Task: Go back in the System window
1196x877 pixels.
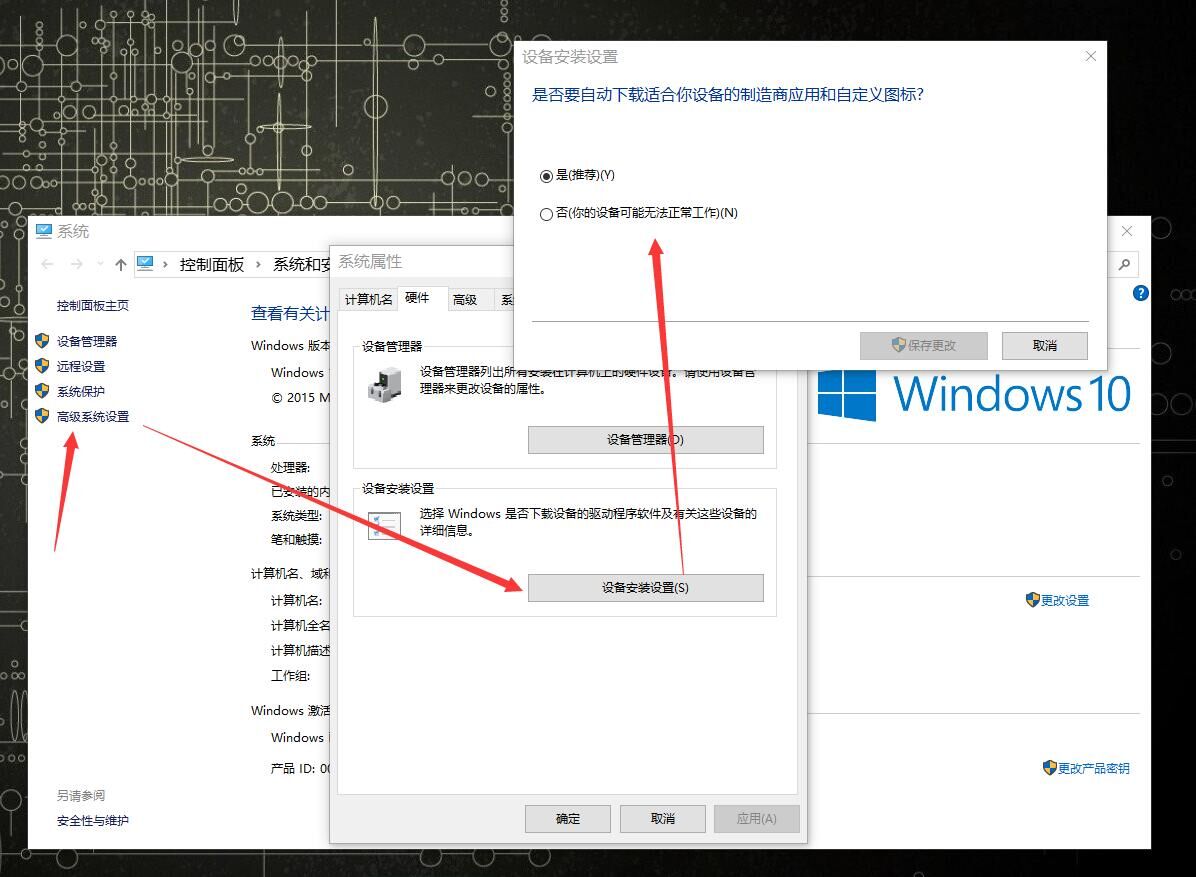Action: [x=47, y=265]
